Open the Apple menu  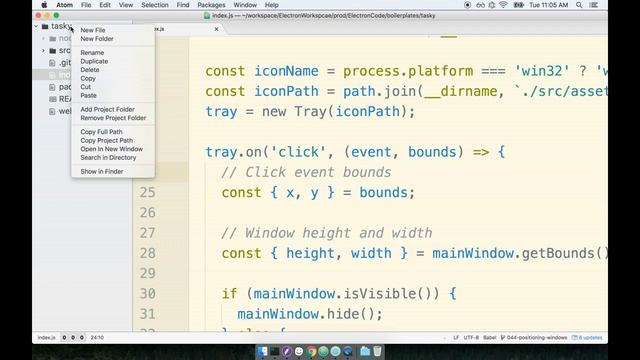click(44, 5)
